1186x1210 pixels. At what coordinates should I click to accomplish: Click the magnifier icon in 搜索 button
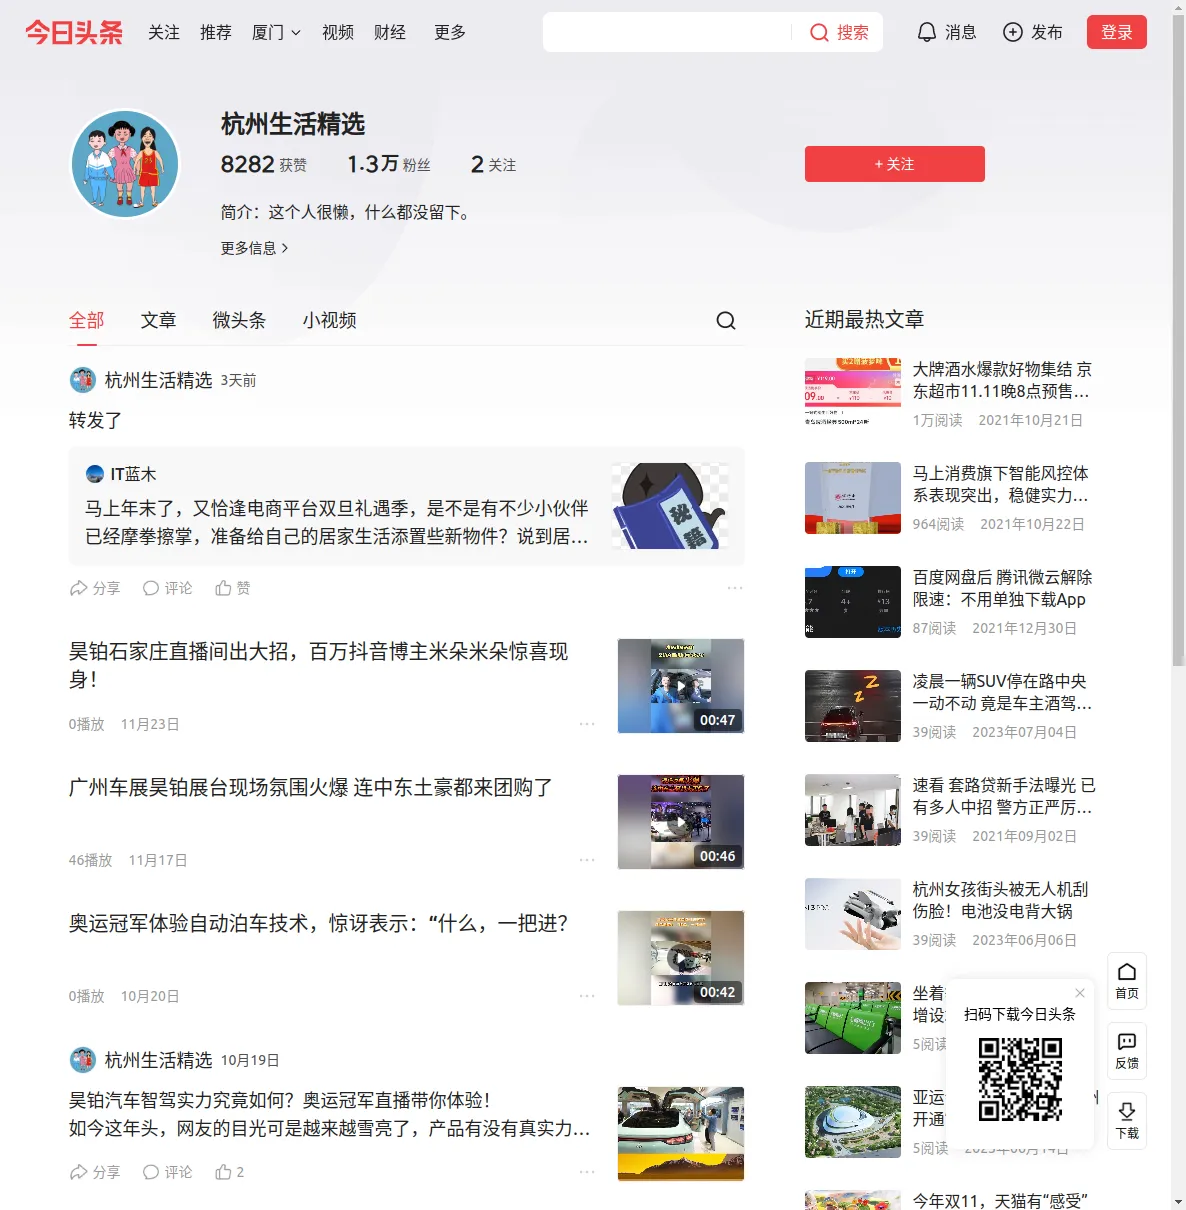819,33
